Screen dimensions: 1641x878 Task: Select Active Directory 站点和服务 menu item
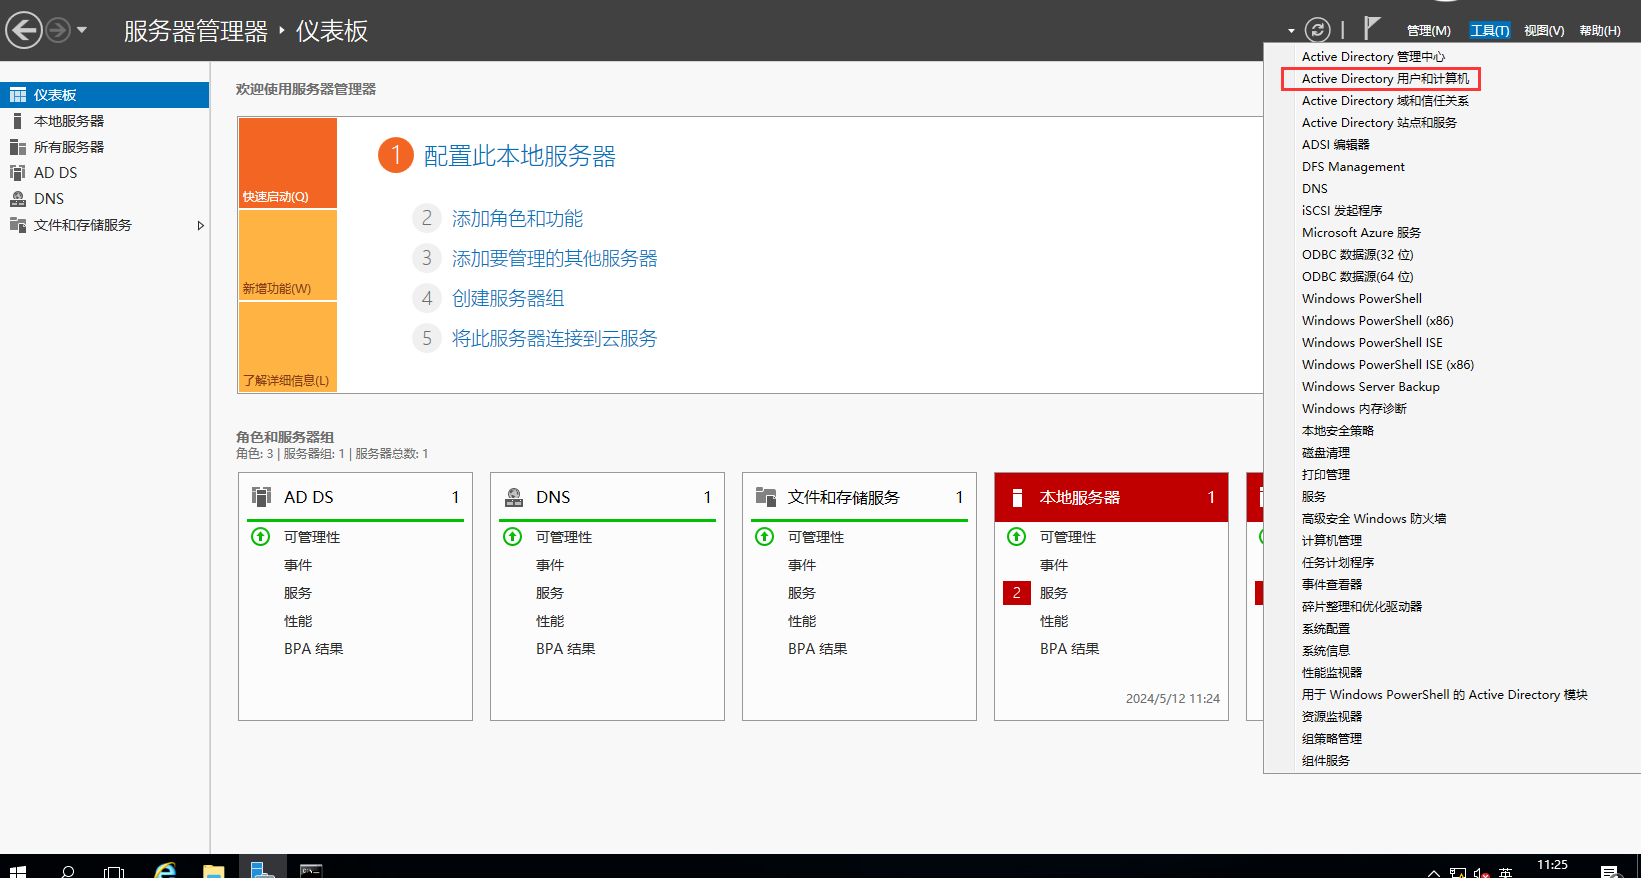(1380, 123)
